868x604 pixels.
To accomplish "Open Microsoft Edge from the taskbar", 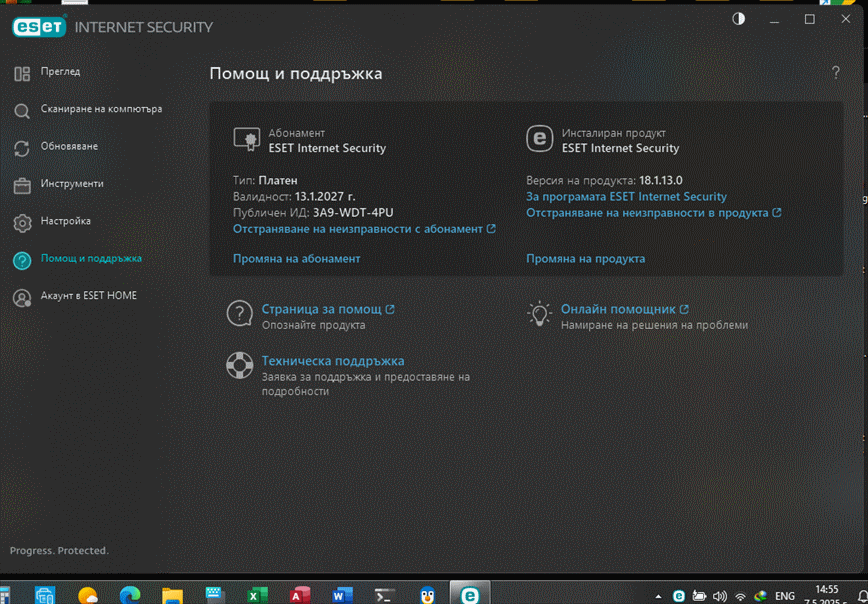I will (130, 596).
